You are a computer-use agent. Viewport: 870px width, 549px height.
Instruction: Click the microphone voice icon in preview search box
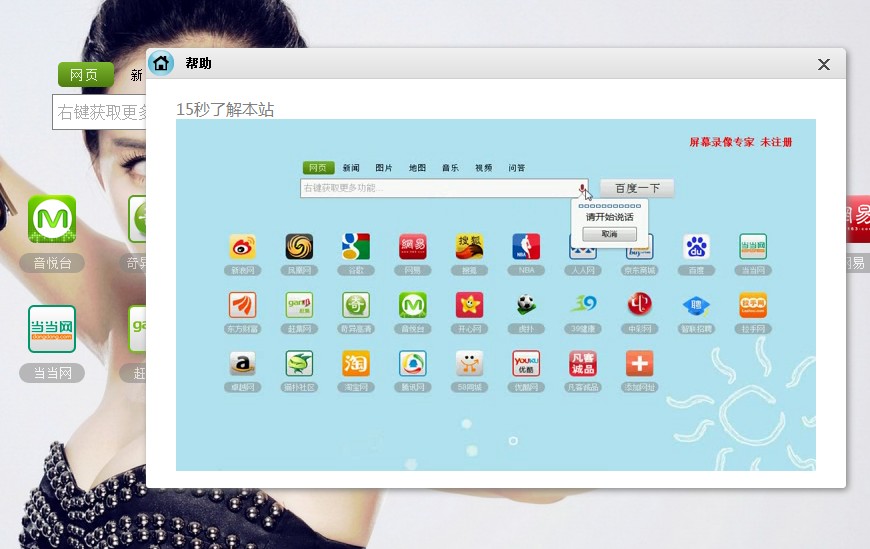point(581,189)
